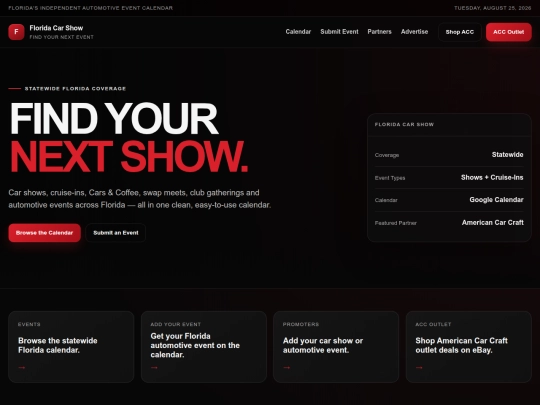Click the 'Find Your Next Event' subtitle

pos(61,37)
